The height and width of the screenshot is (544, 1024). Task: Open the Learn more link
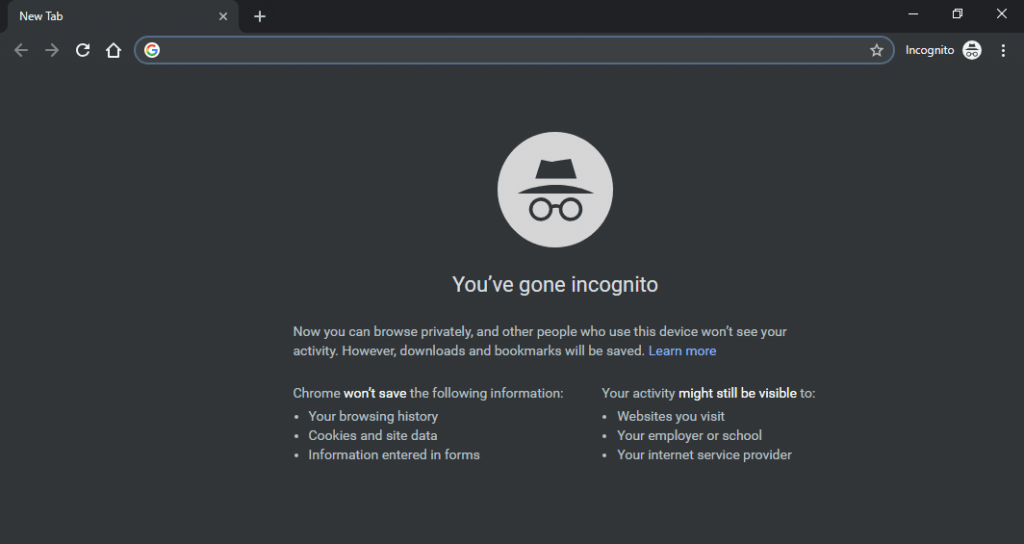point(682,351)
